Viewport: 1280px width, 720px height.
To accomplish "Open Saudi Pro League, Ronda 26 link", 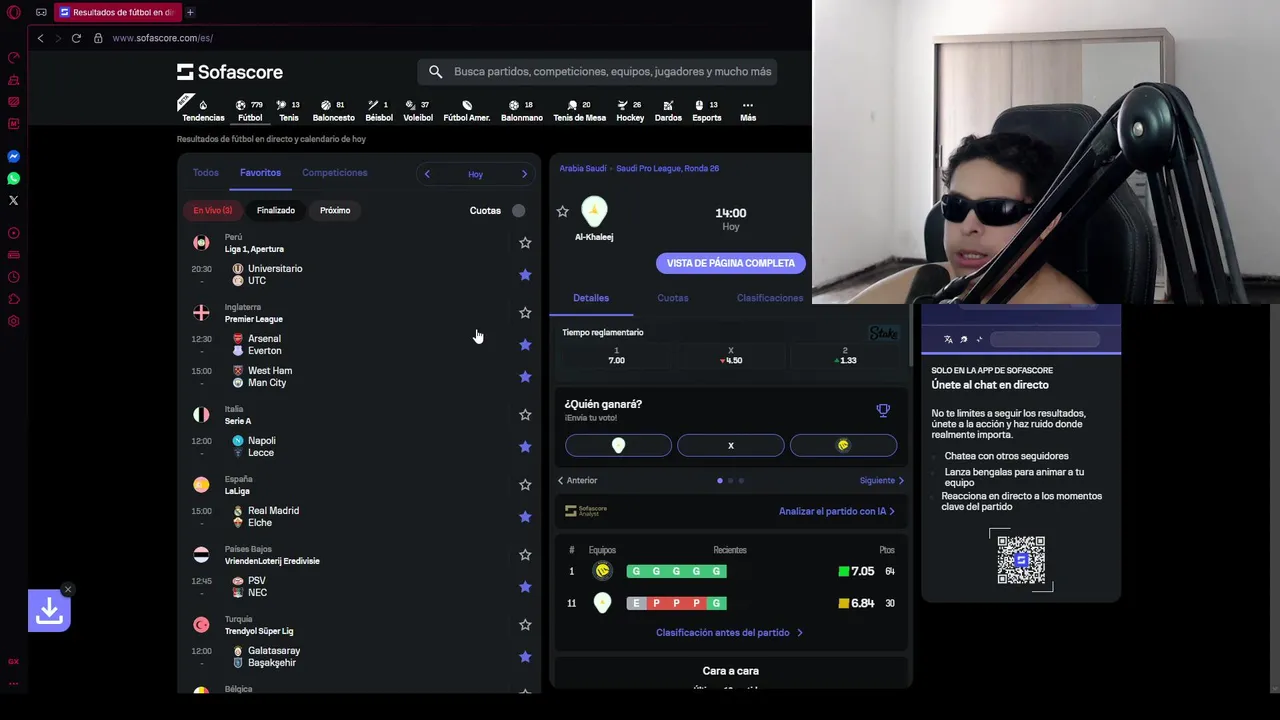I will 667,168.
